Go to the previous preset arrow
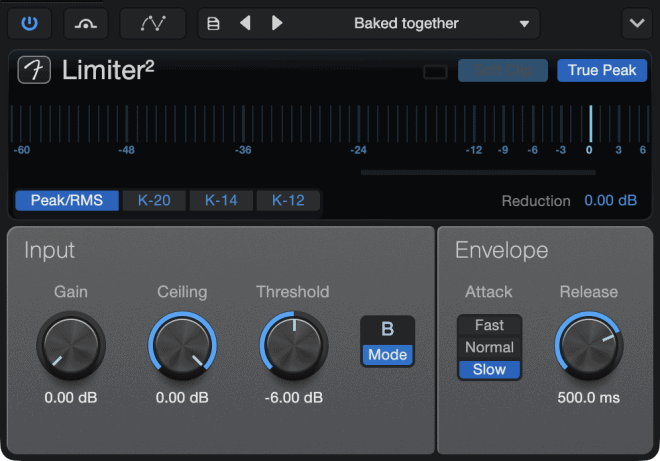The width and height of the screenshot is (660, 461). 245,23
